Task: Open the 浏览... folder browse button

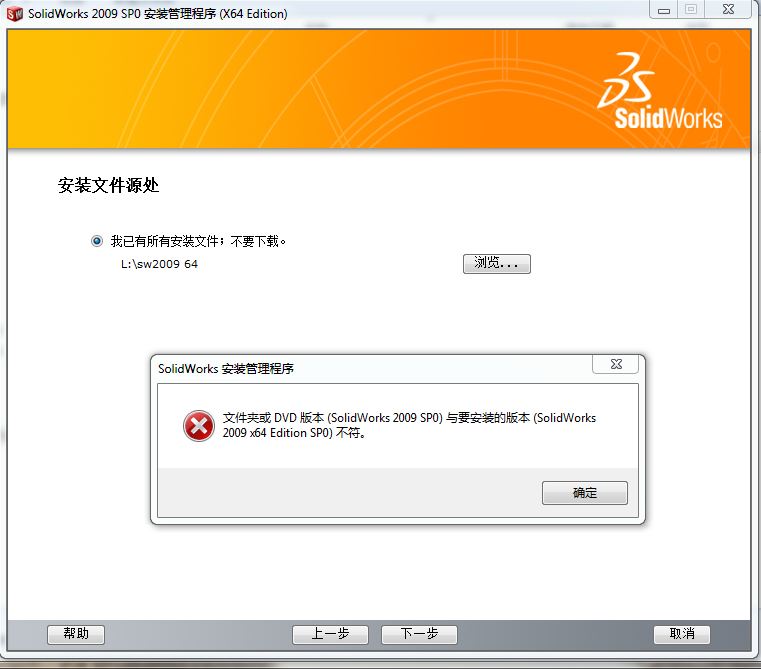Action: [496, 264]
